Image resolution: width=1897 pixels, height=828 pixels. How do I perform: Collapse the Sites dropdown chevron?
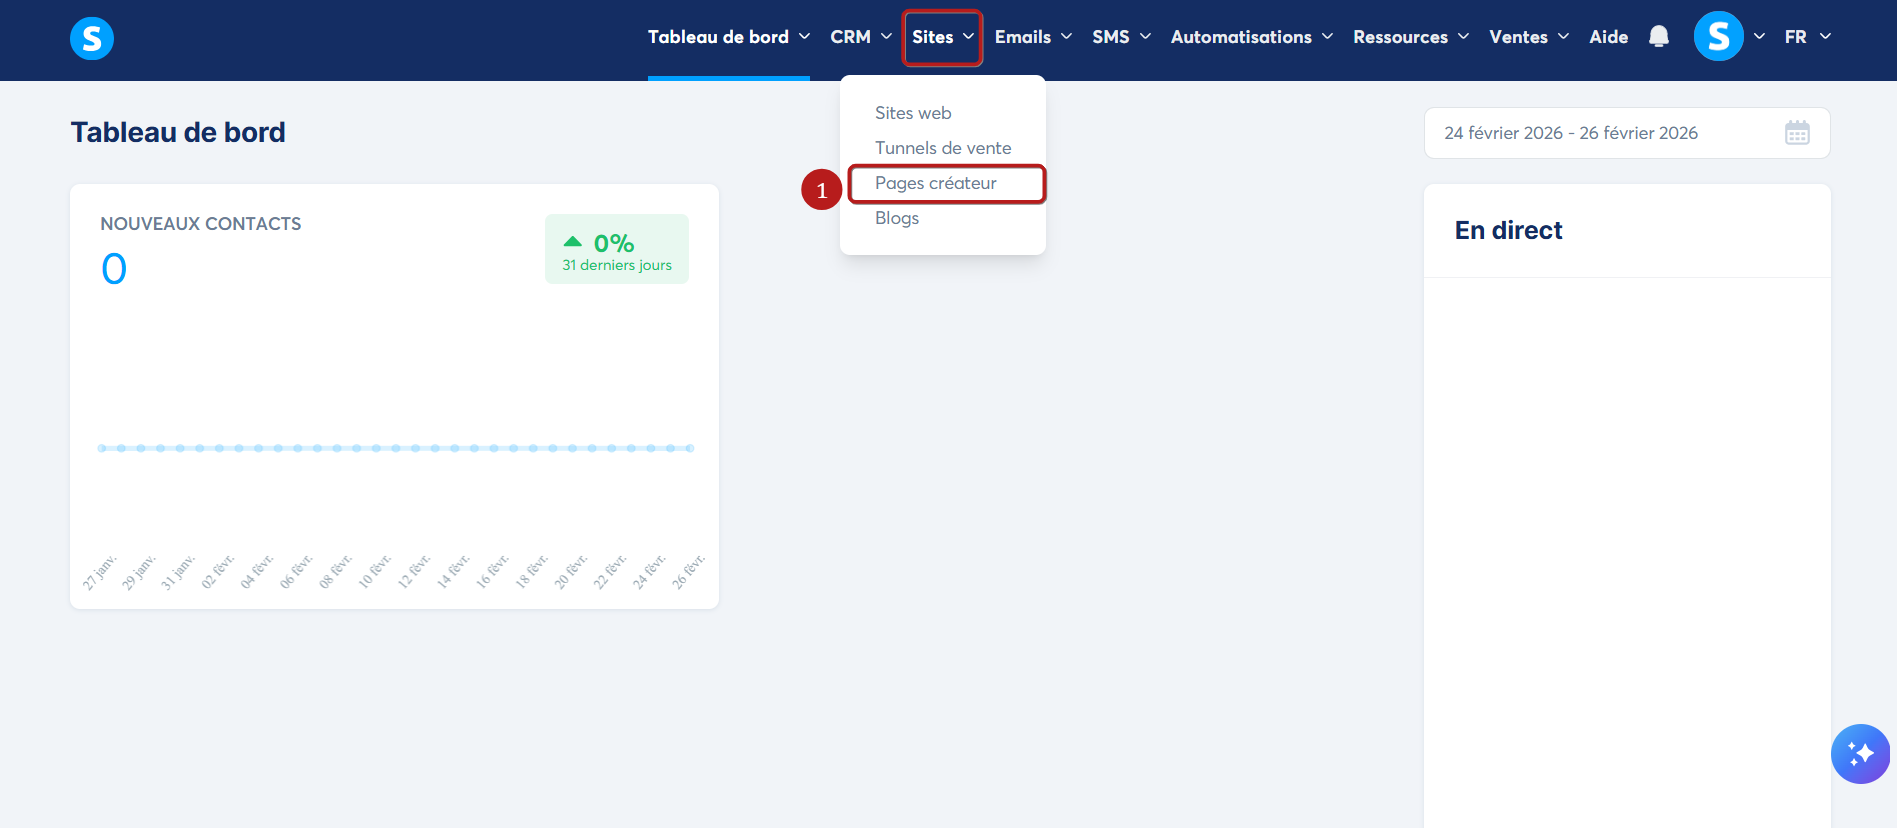pos(968,36)
